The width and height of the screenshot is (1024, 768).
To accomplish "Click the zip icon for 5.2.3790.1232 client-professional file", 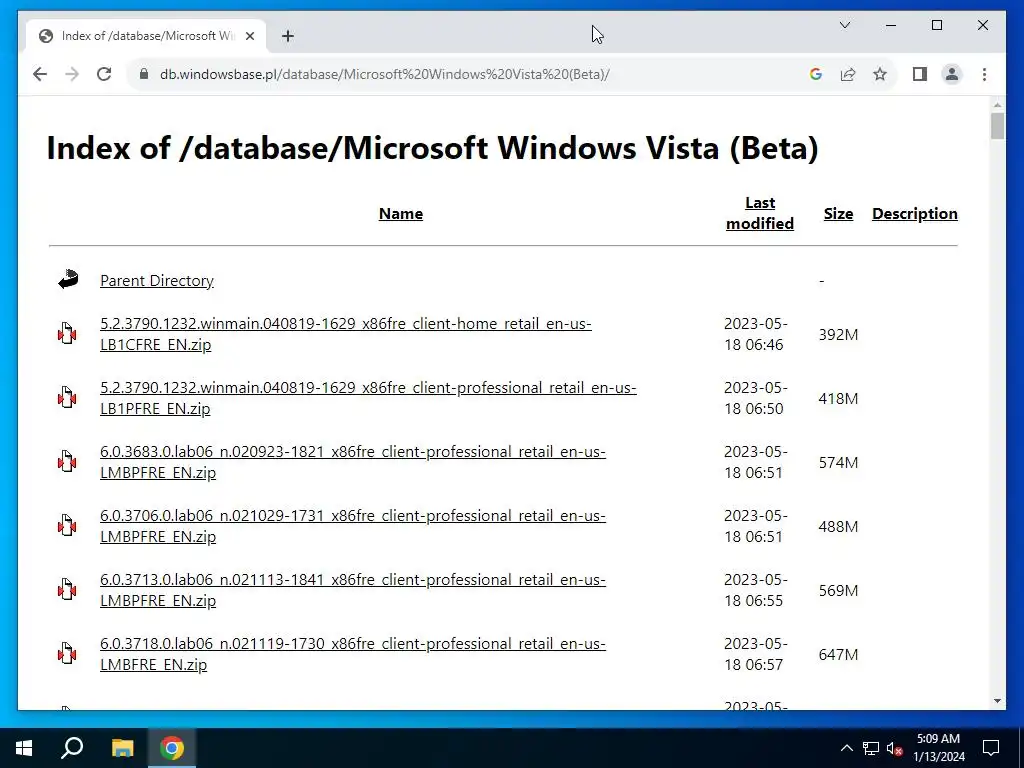I will coord(67,398).
